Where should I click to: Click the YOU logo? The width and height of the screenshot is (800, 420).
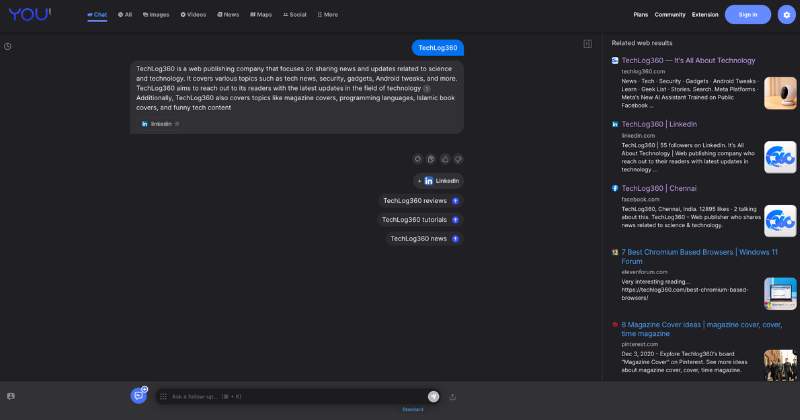pos(30,14)
